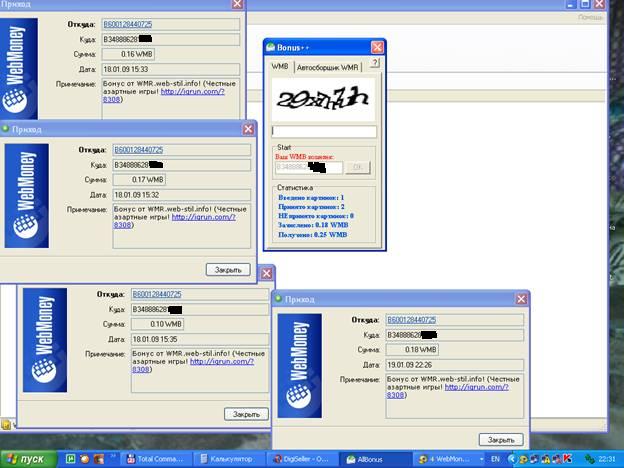
Task: Click the Куда wallet field in the 0.17 WMB window
Action: tap(182, 165)
